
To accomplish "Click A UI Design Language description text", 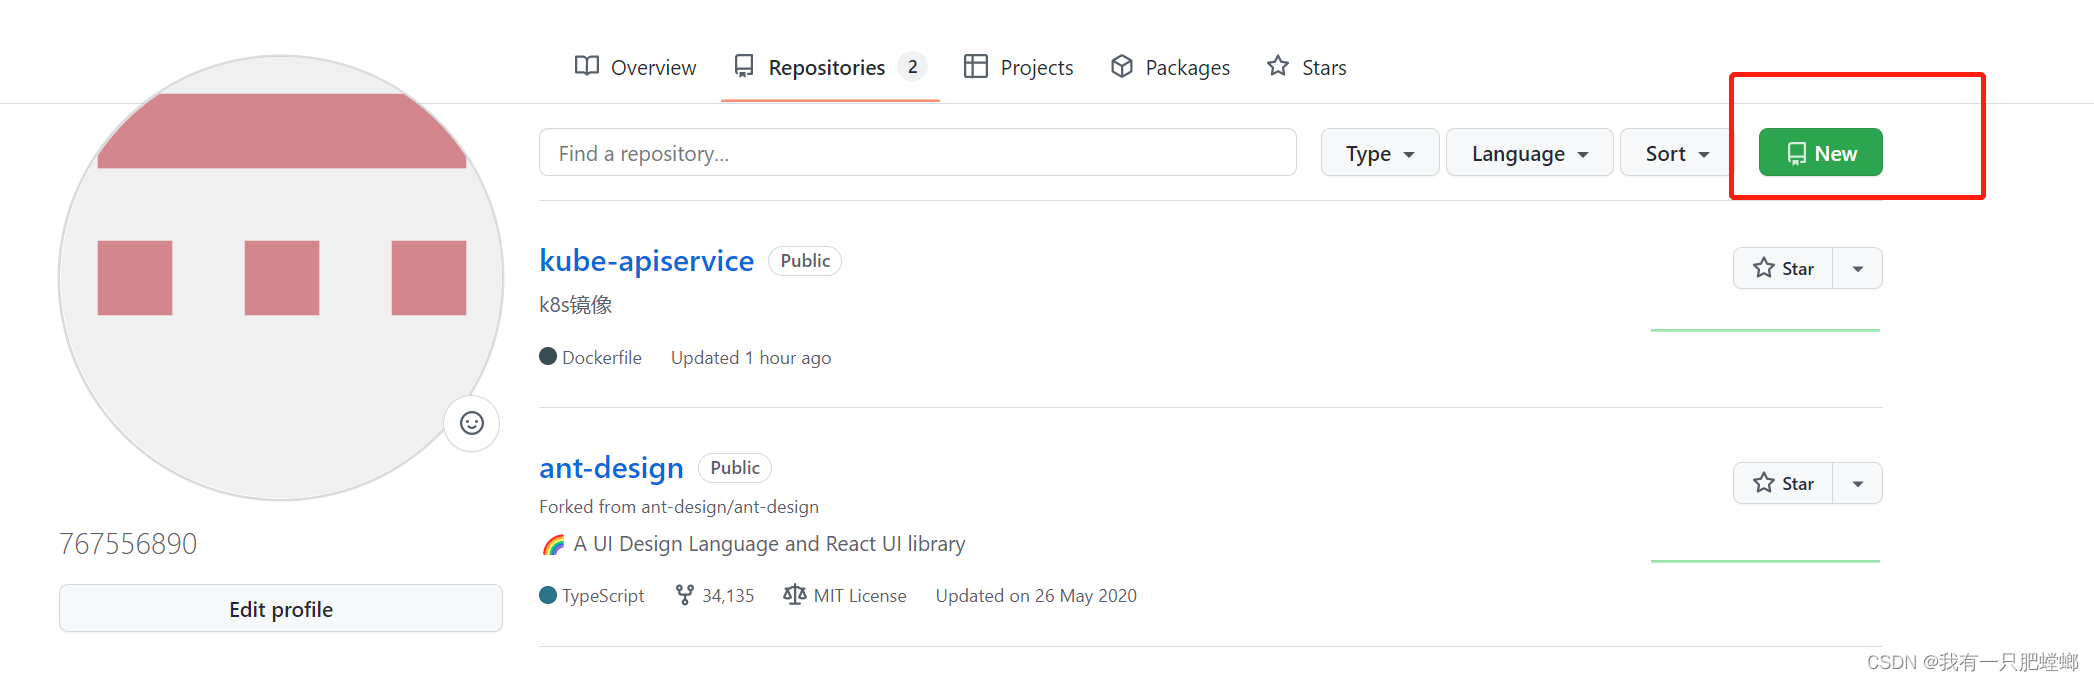I will (769, 544).
